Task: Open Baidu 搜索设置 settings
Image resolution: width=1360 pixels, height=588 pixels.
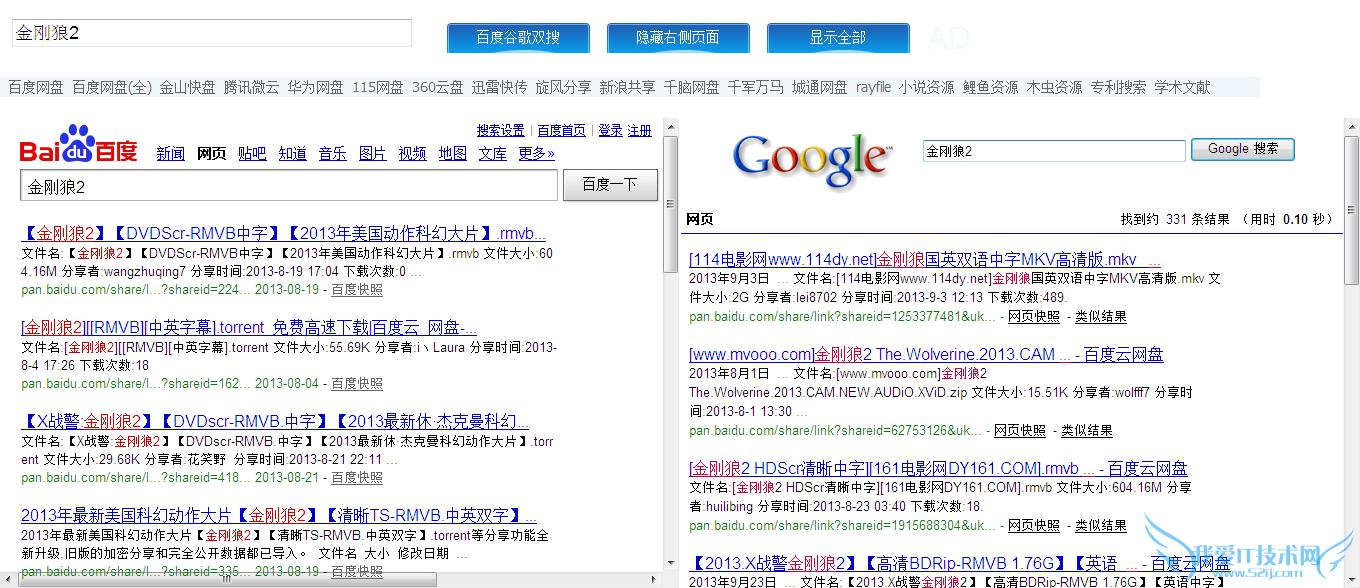Action: (x=500, y=131)
